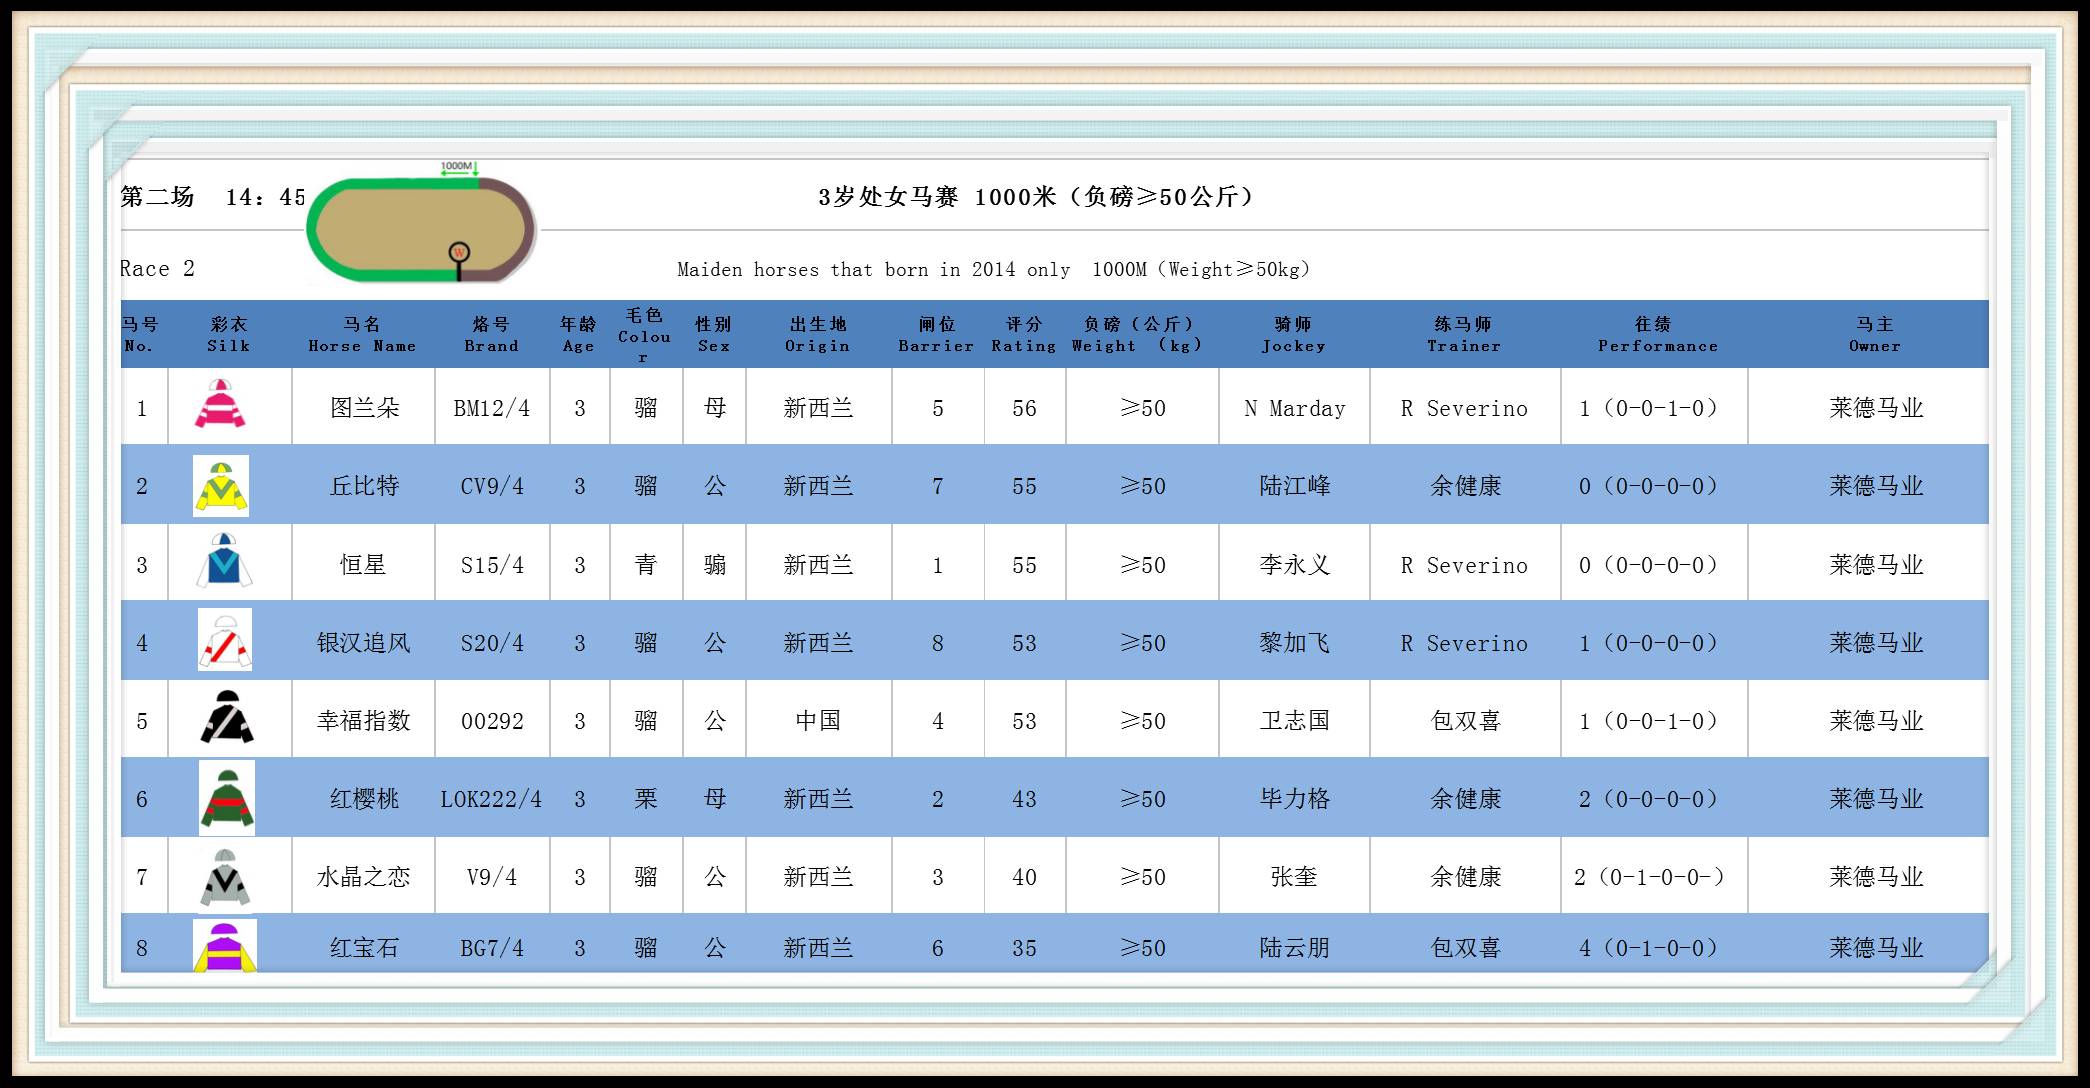Click the 负磅 Weight column header
This screenshot has height=1088, width=2090.
1137,334
